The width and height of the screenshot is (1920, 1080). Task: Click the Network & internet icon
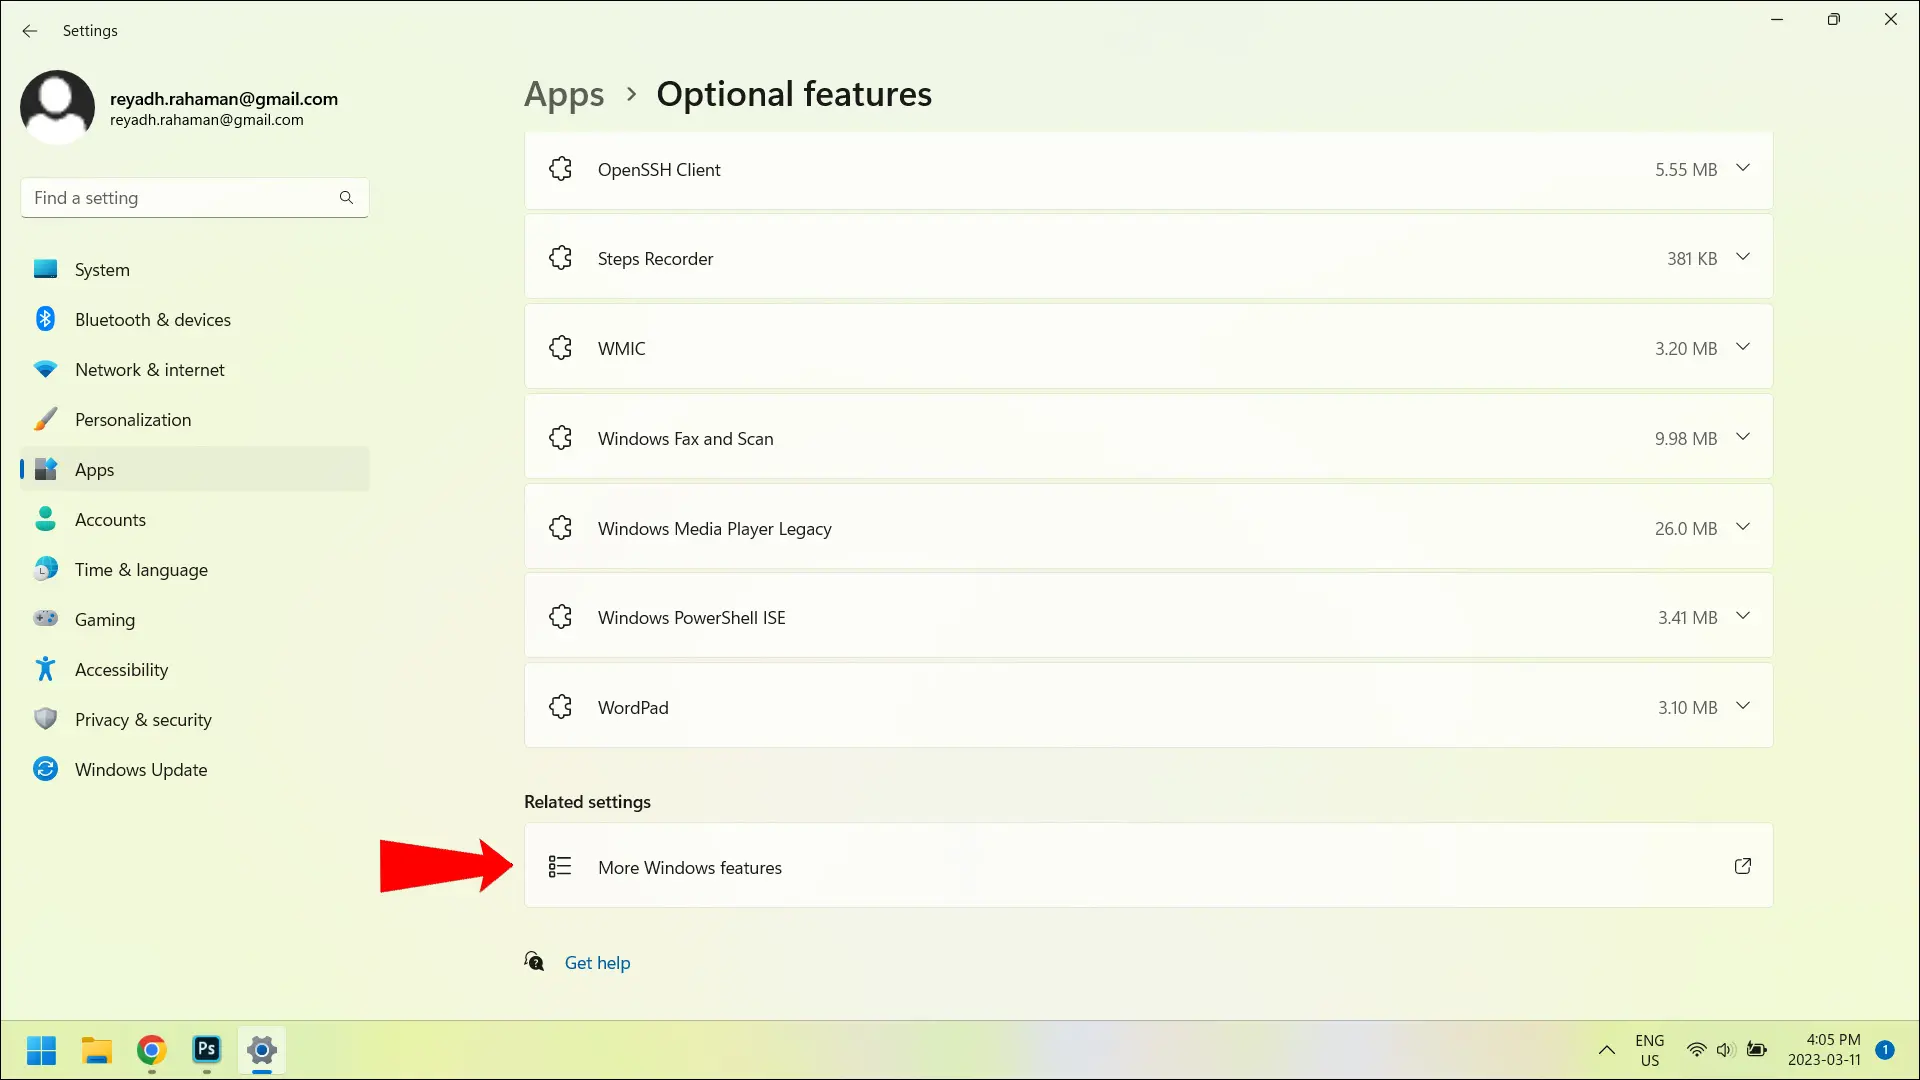(46, 368)
